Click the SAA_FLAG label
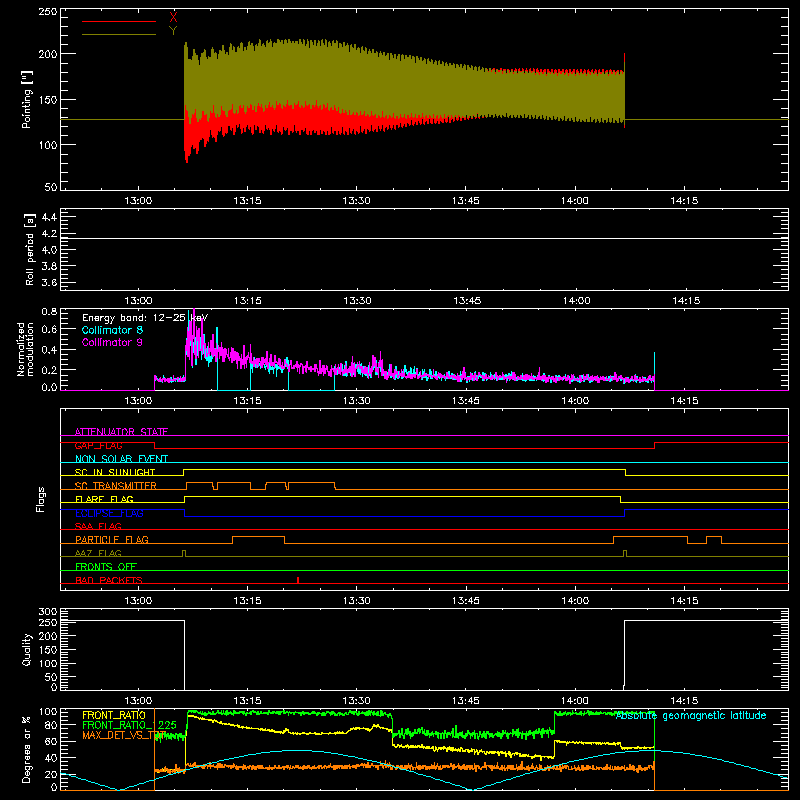Viewport: 800px width, 800px height. [98, 526]
